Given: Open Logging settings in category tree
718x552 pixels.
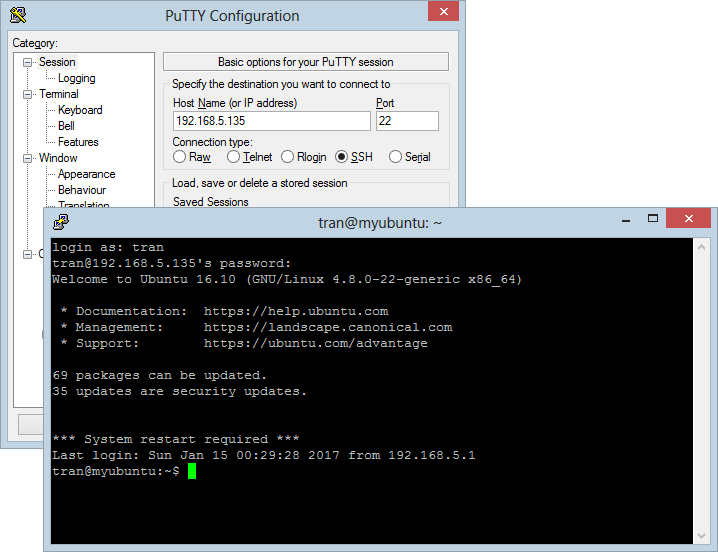Looking at the screenshot, I should coord(76,78).
